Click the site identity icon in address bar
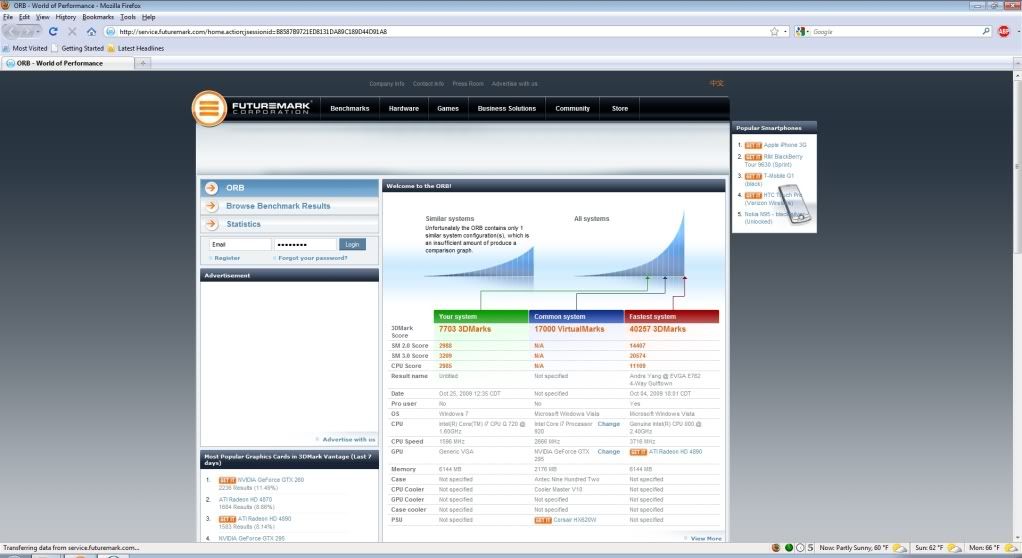The height and width of the screenshot is (558, 1022). pos(110,31)
